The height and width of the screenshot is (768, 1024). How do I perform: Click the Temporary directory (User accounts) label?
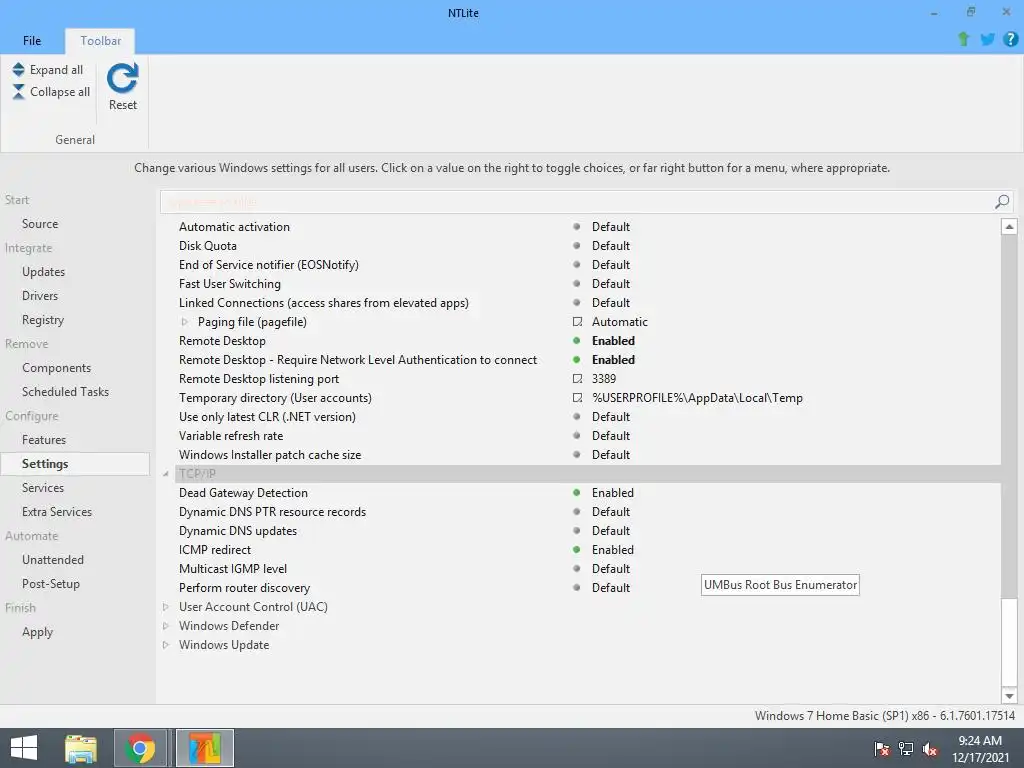tap(275, 398)
